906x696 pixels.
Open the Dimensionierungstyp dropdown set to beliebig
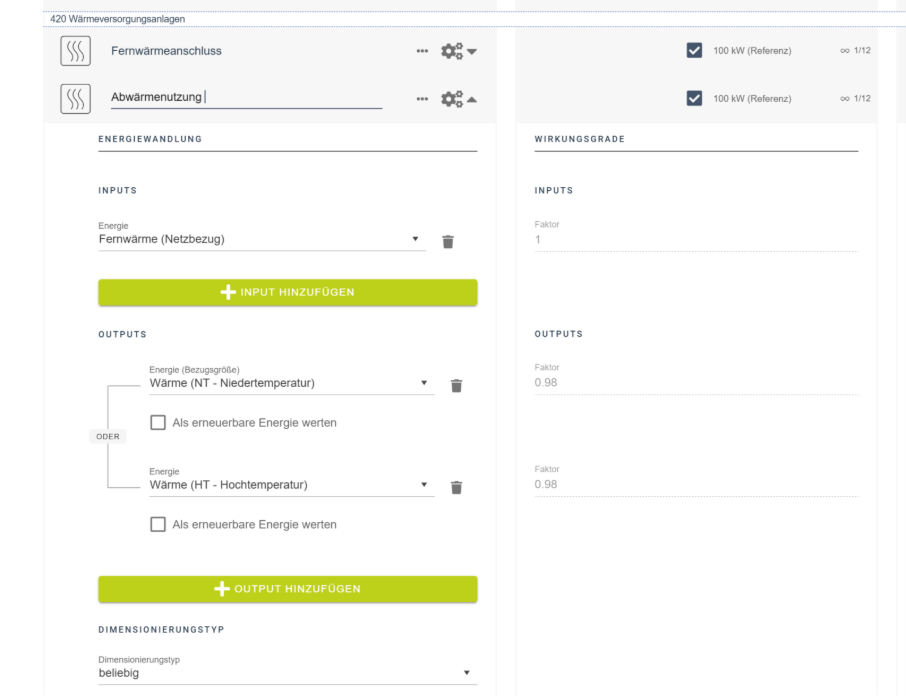click(x=285, y=673)
